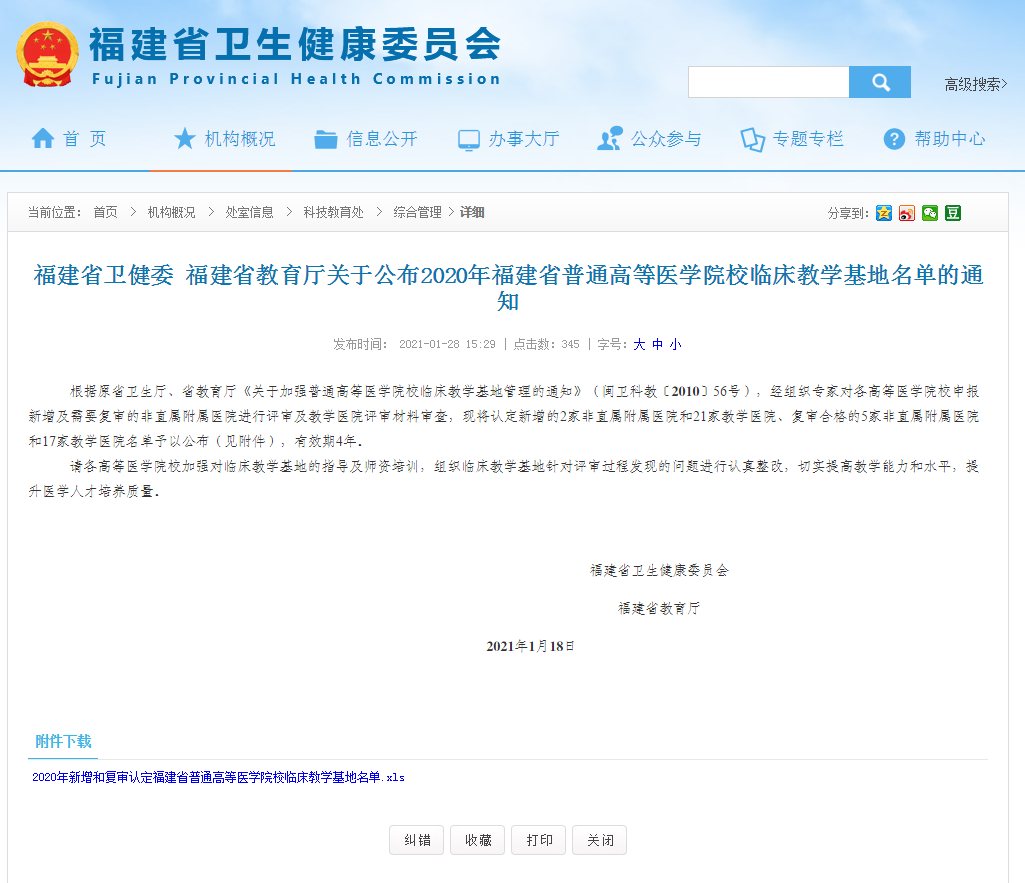Viewport: 1025px width, 883px height.
Task: Open 办事大厅 navigation item
Action: point(508,139)
